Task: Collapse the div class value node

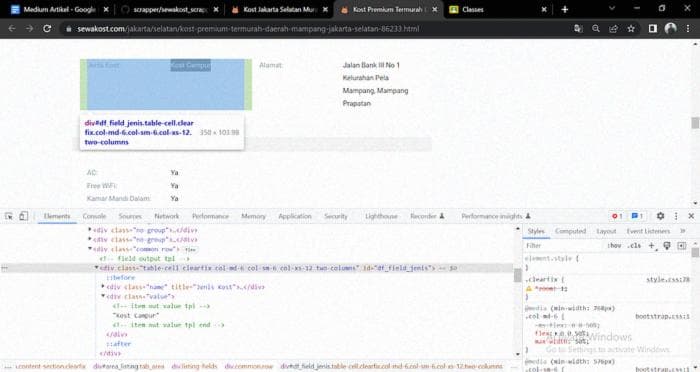Action: [103, 296]
